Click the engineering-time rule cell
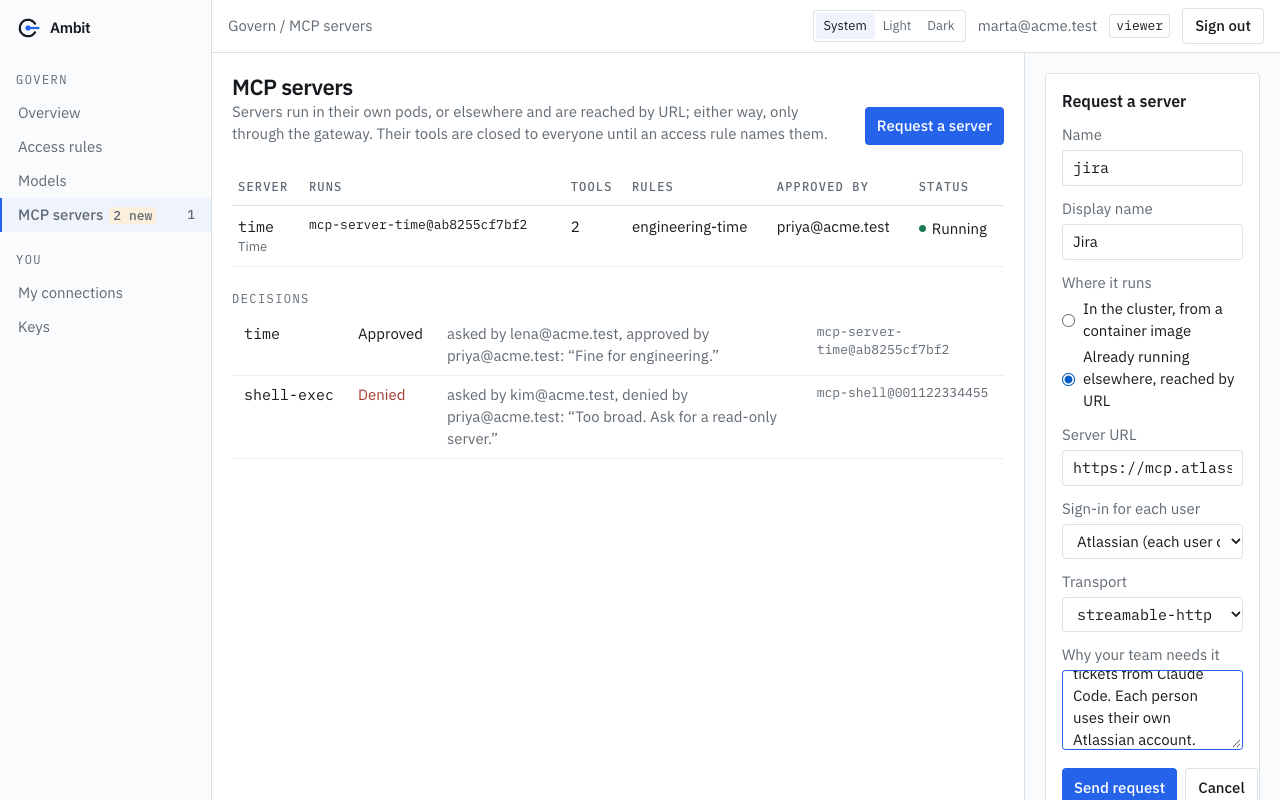The height and width of the screenshot is (800, 1280). 689,227
